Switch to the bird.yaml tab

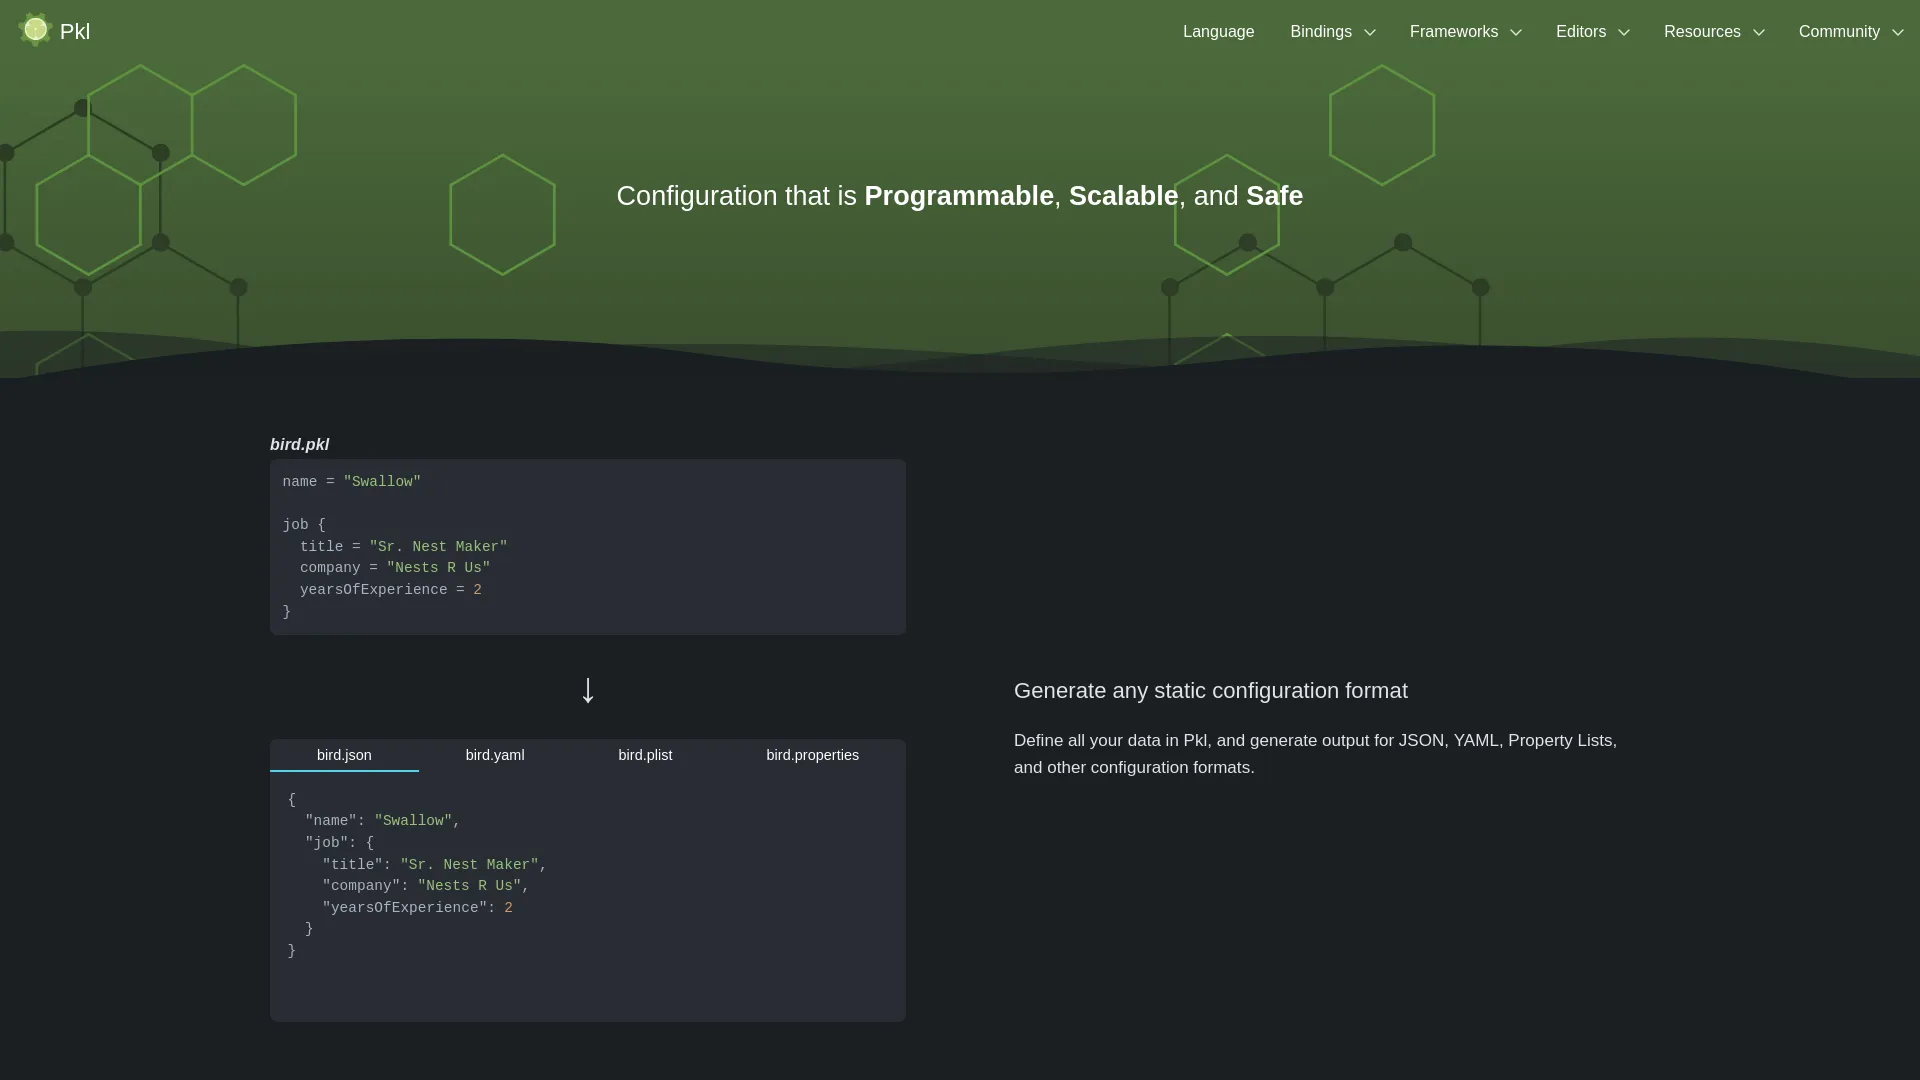coord(495,755)
